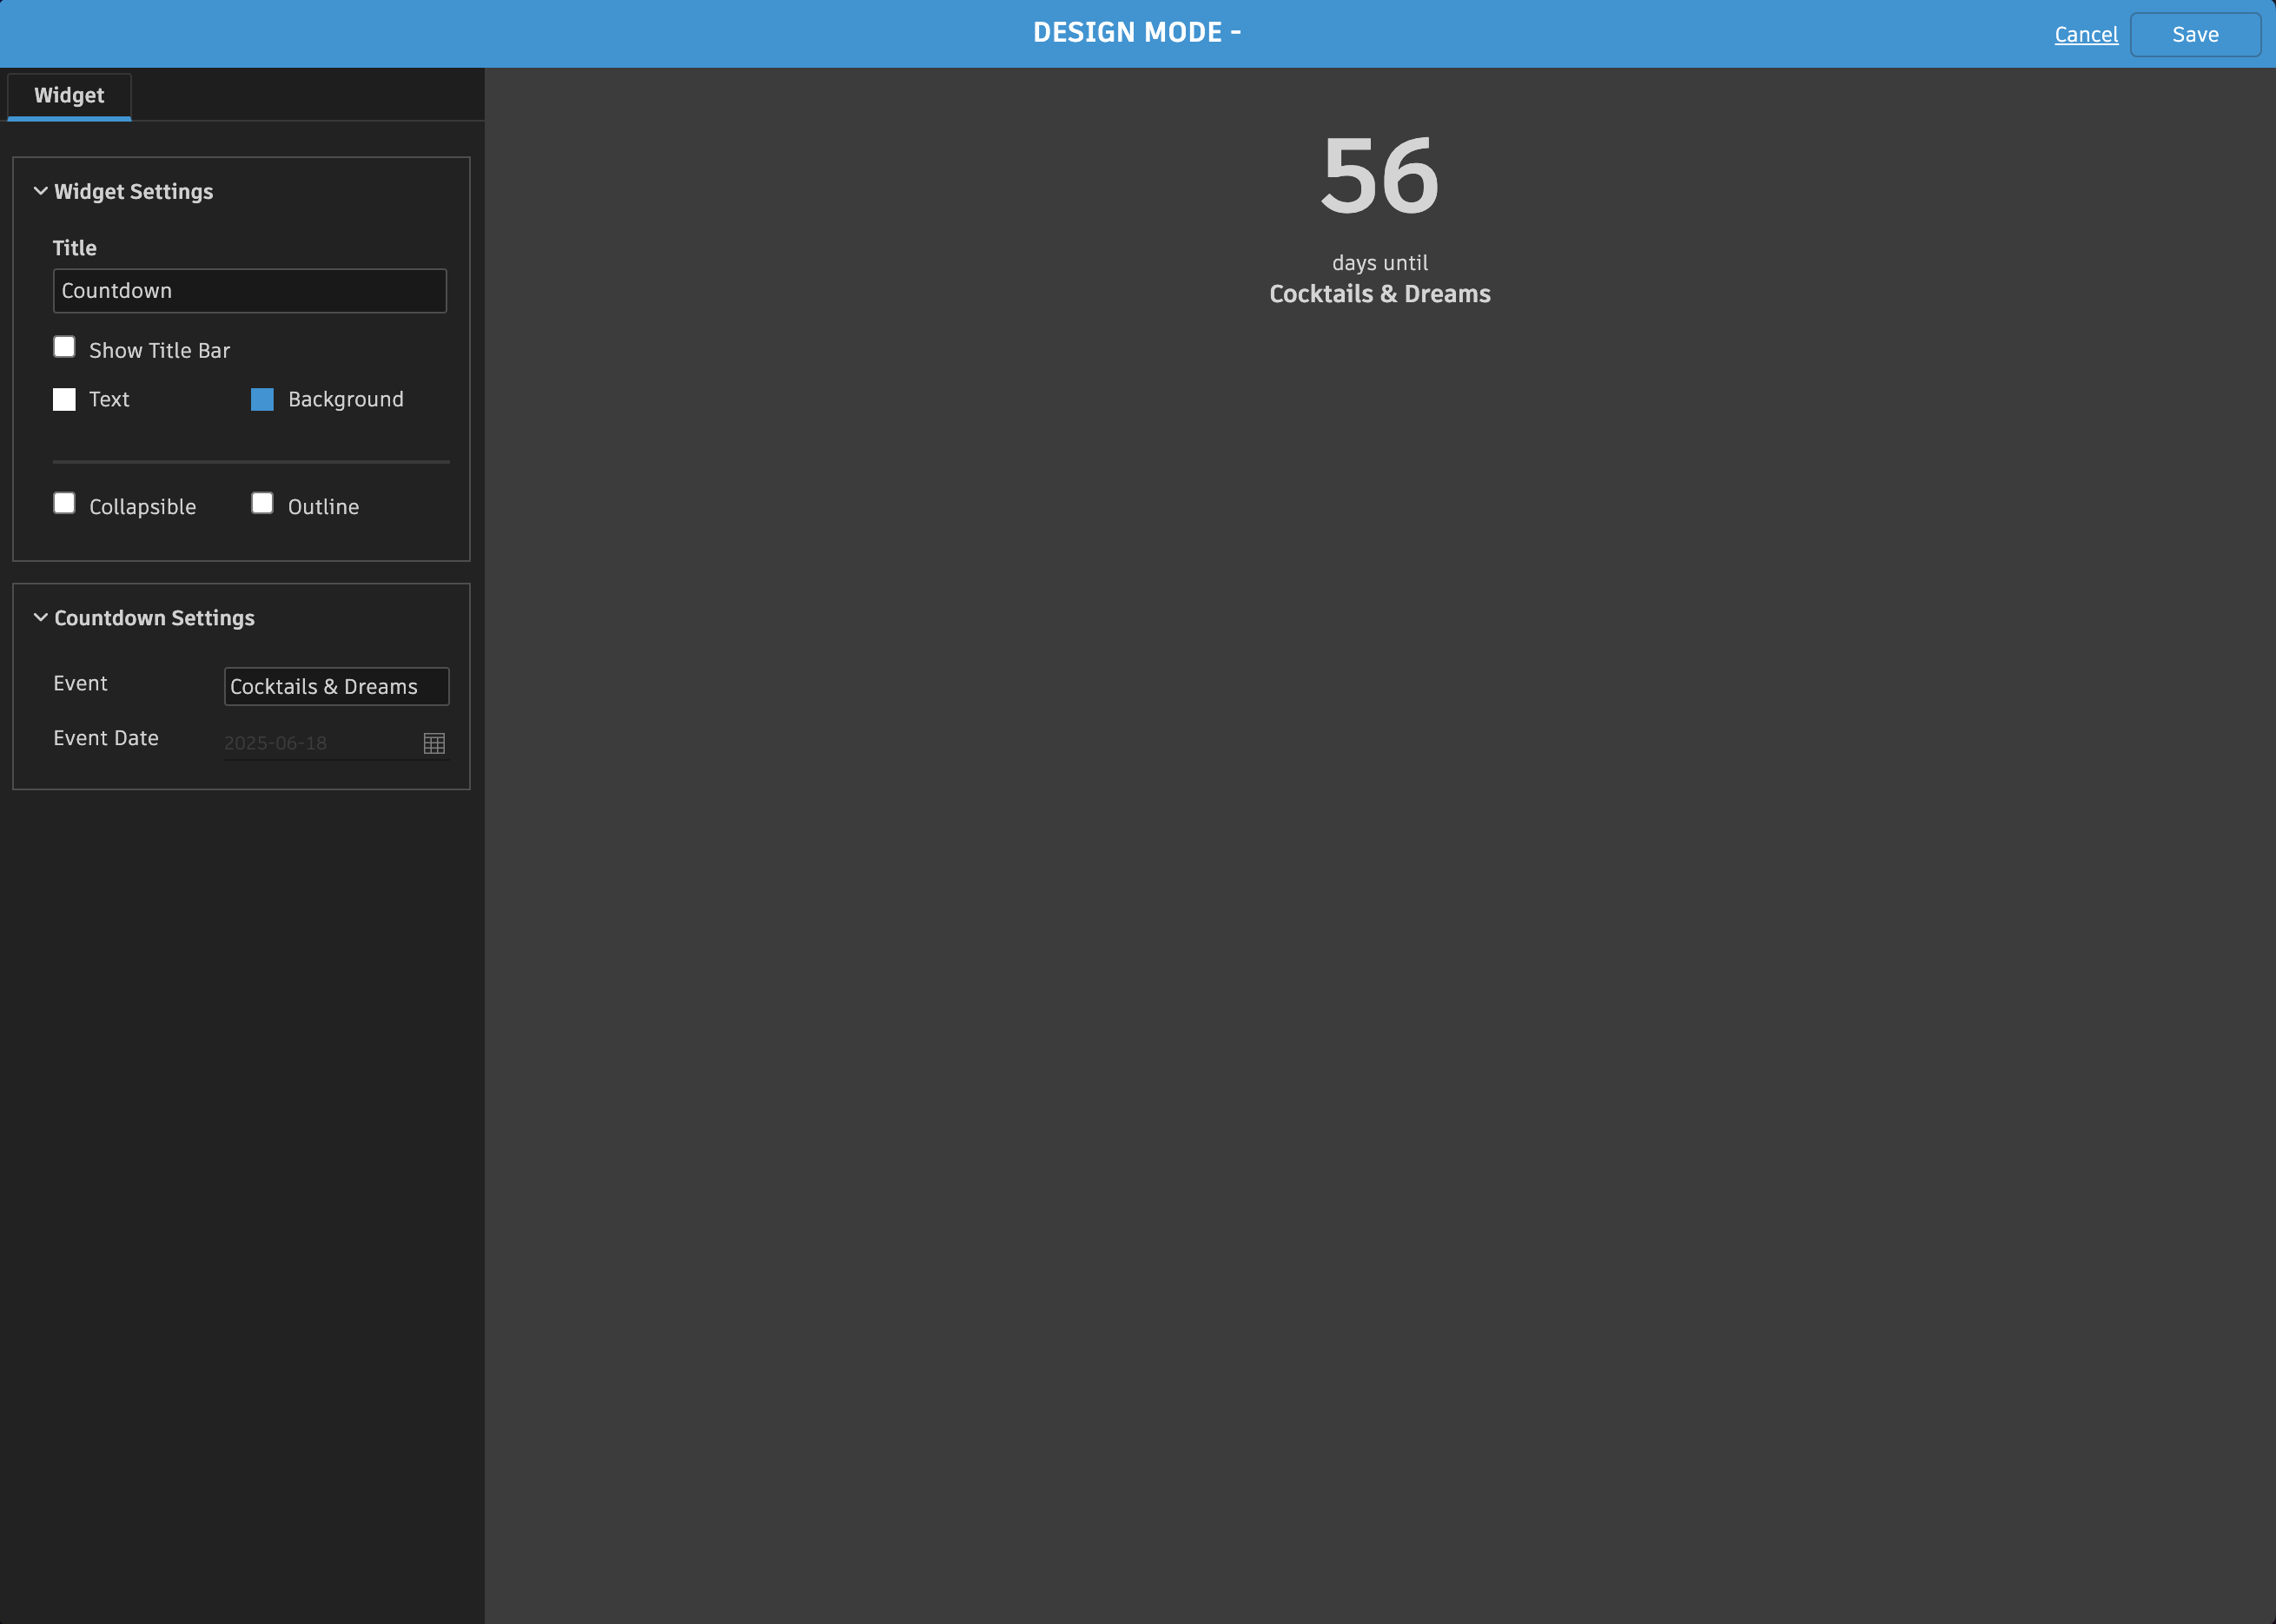Focus the Event field with Cocktails & Dreams

click(336, 687)
